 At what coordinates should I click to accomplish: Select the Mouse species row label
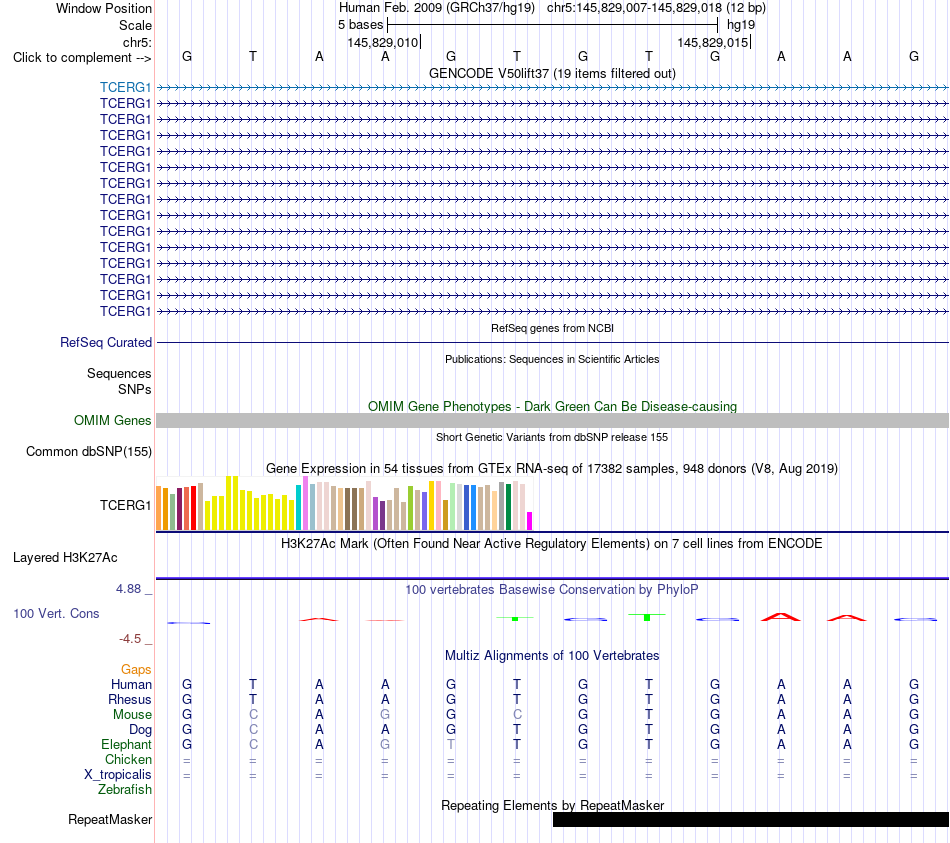[x=132, y=715]
